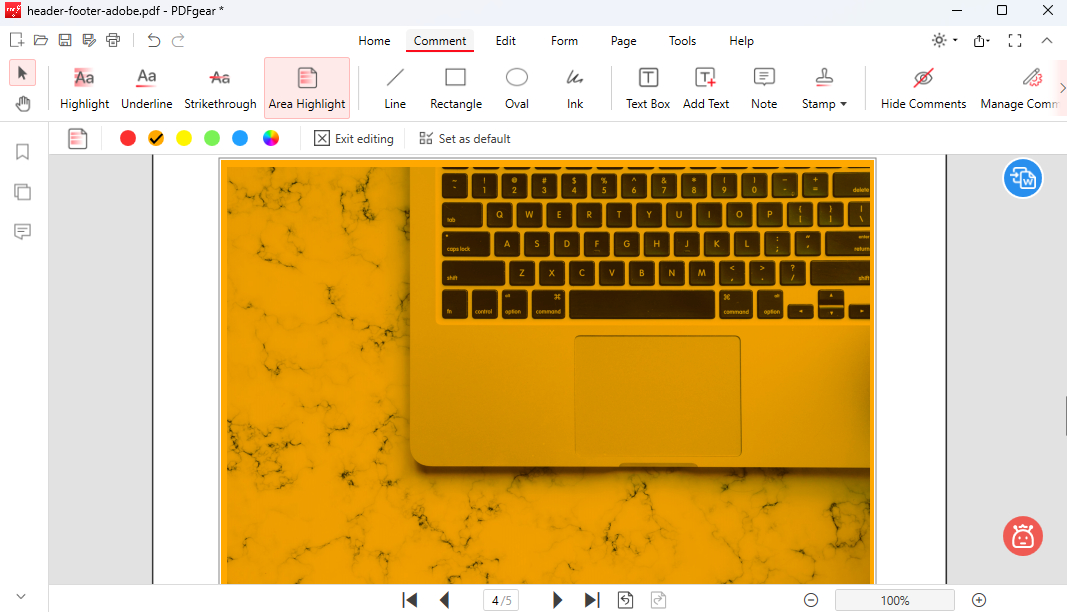Image resolution: width=1067 pixels, height=612 pixels.
Task: Pick the Strikethrough text tool
Action: [220, 88]
